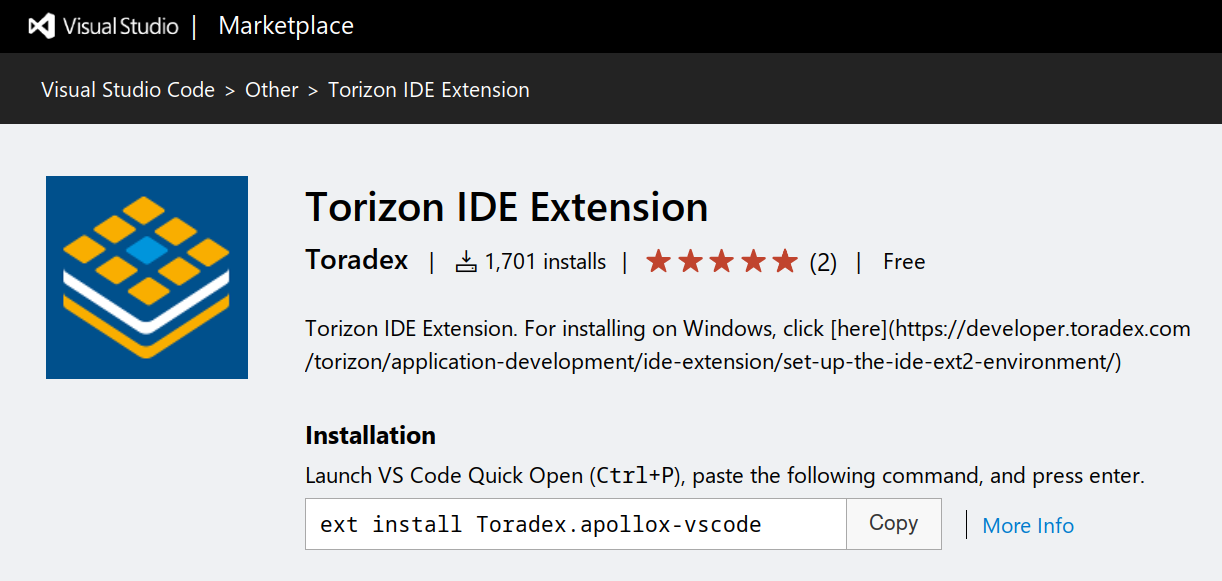Viewport: 1222px width, 581px height.
Task: Copy the install command
Action: (894, 524)
